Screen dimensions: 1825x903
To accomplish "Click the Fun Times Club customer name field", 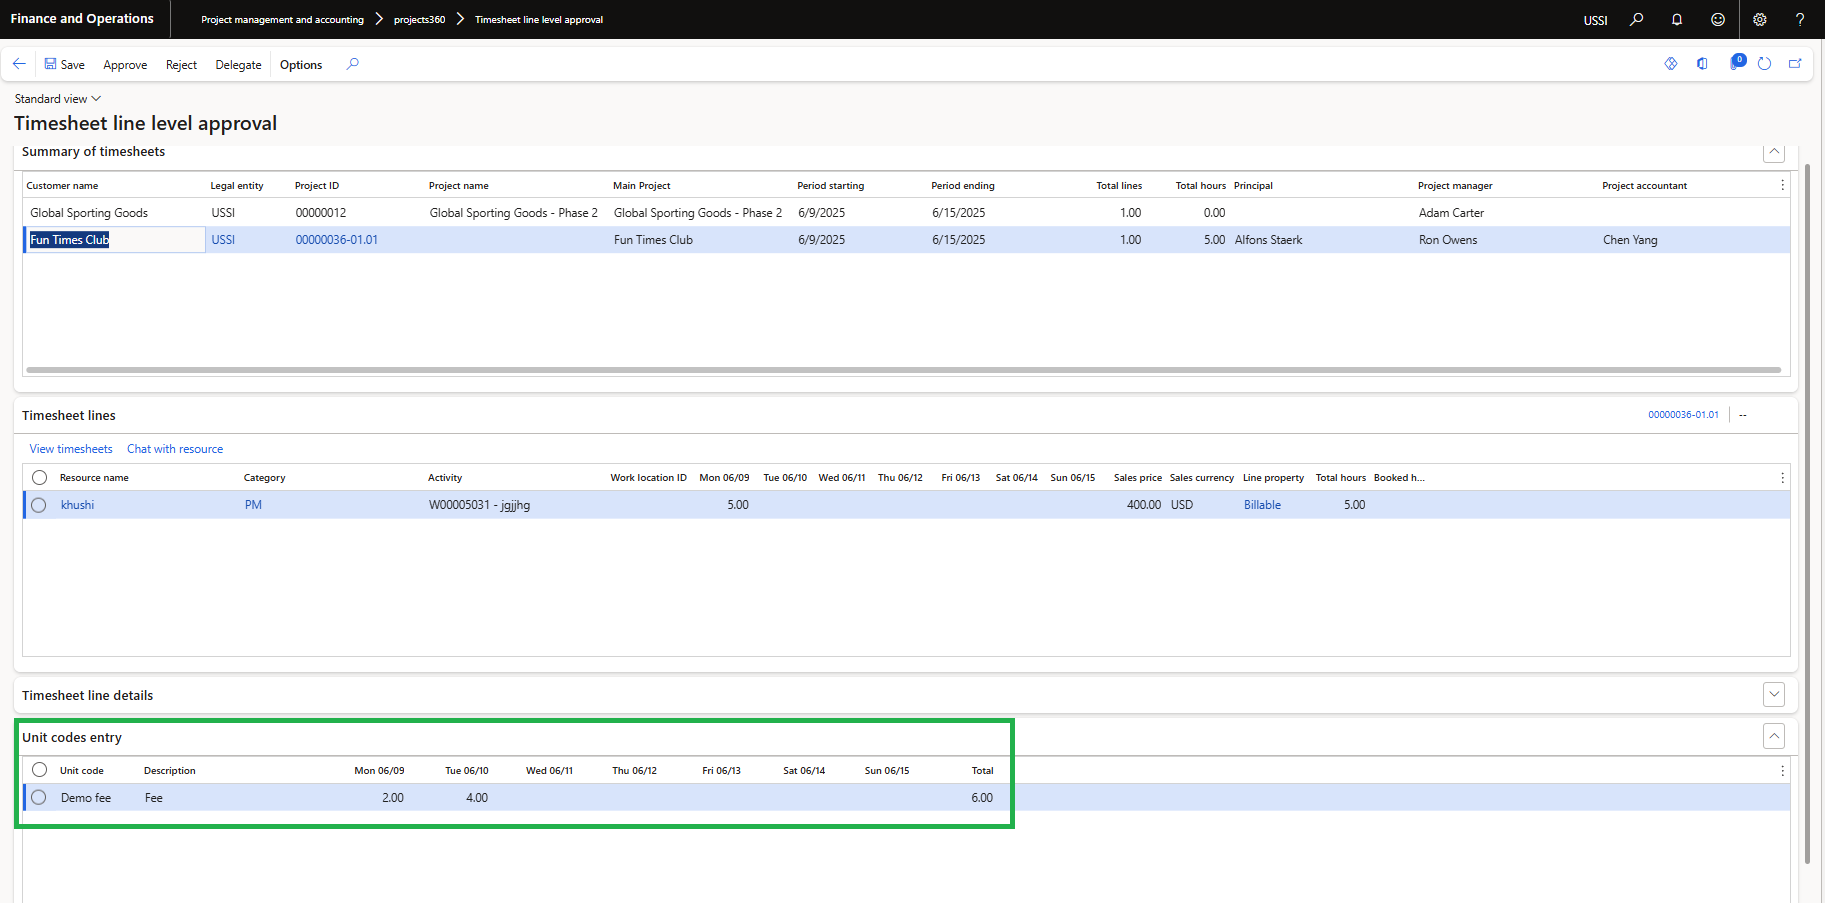I will 114,240.
